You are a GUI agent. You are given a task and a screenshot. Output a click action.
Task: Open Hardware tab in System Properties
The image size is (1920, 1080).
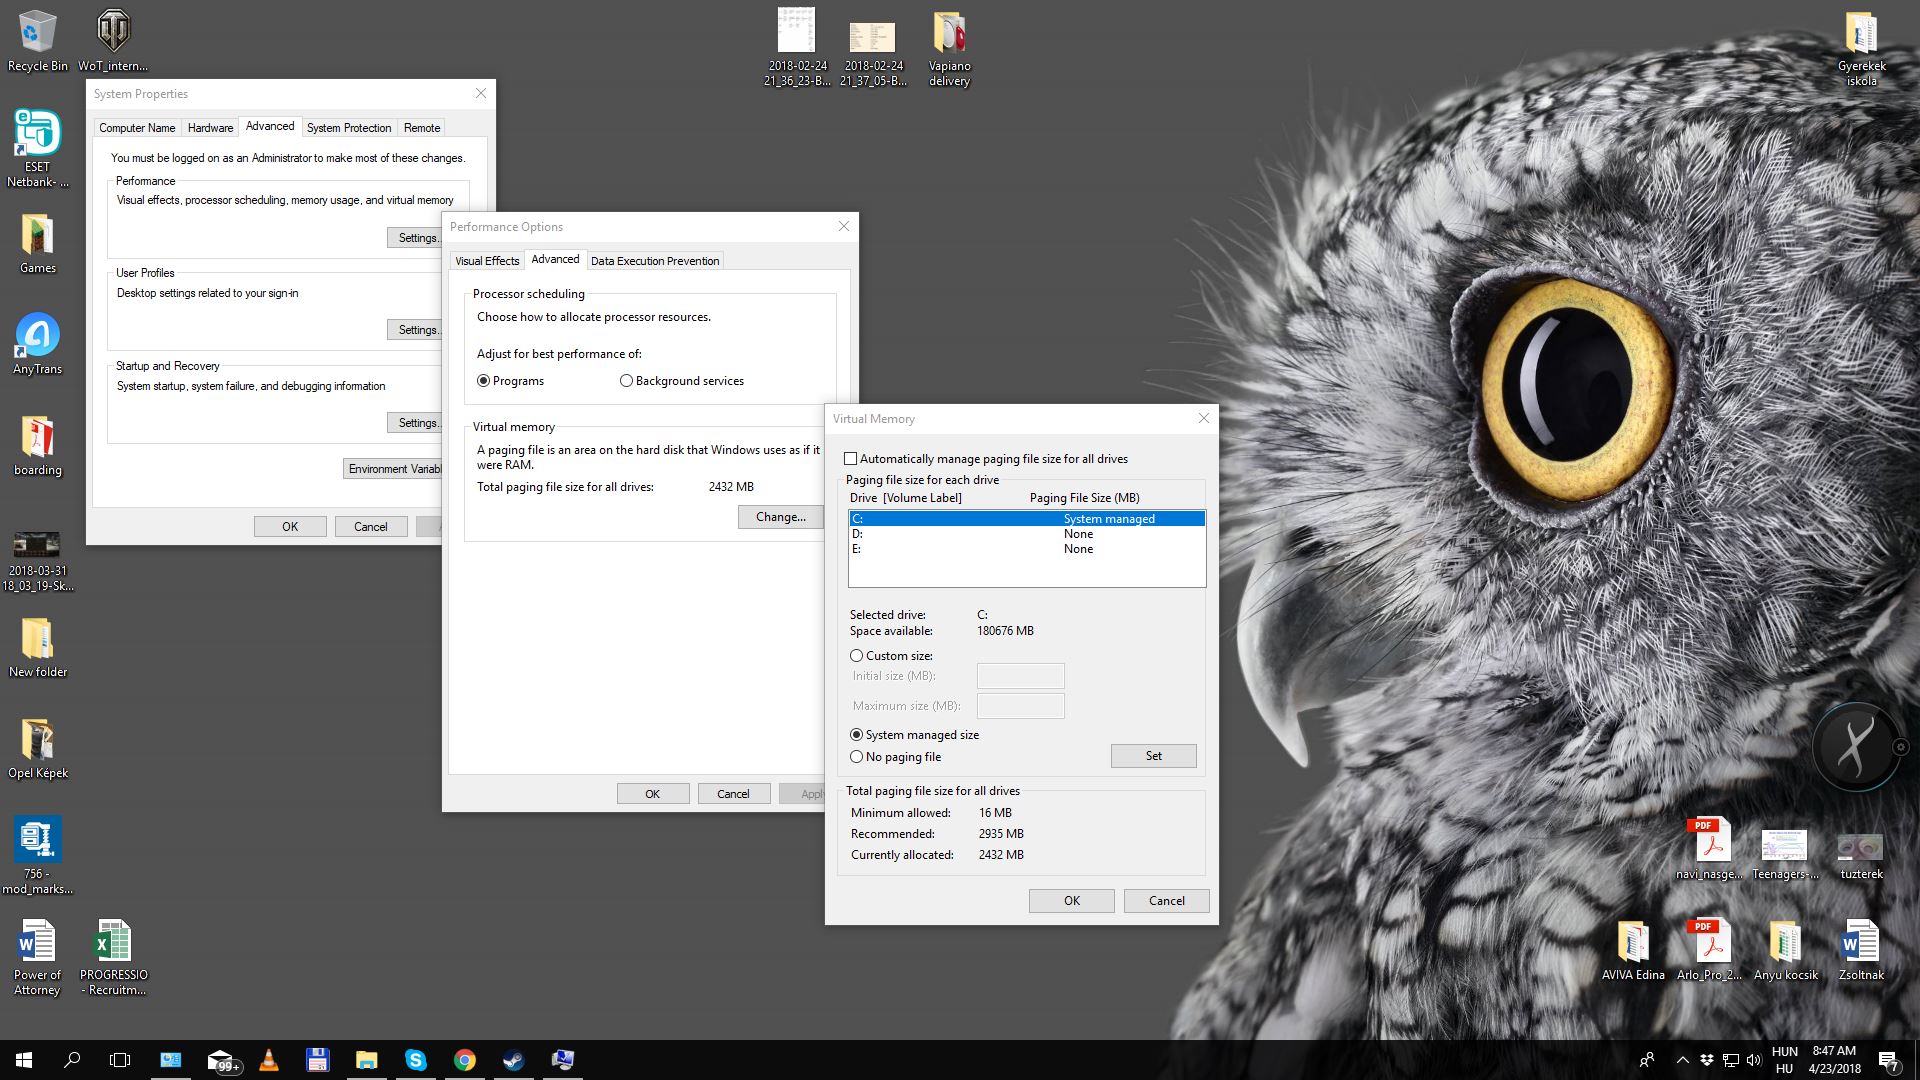tap(210, 128)
